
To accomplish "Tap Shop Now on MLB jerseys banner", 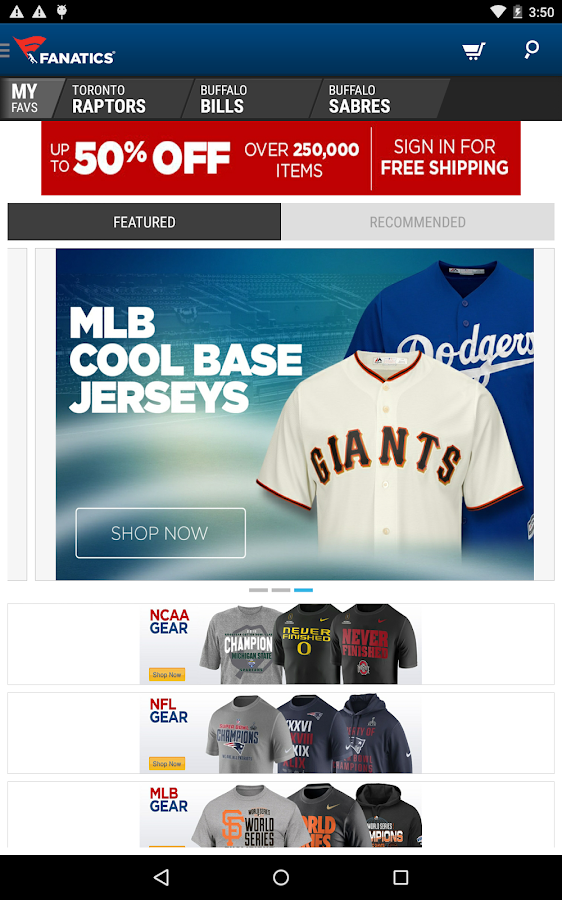I will (x=160, y=533).
